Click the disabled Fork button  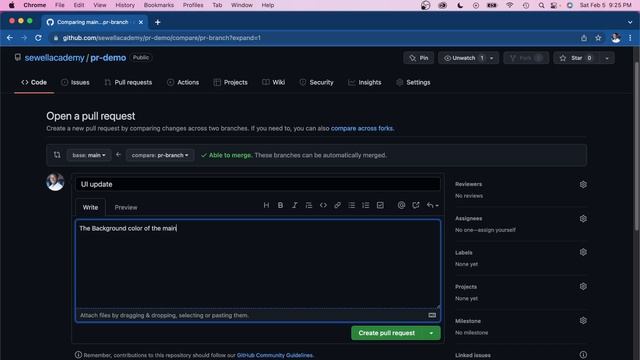tap(526, 58)
